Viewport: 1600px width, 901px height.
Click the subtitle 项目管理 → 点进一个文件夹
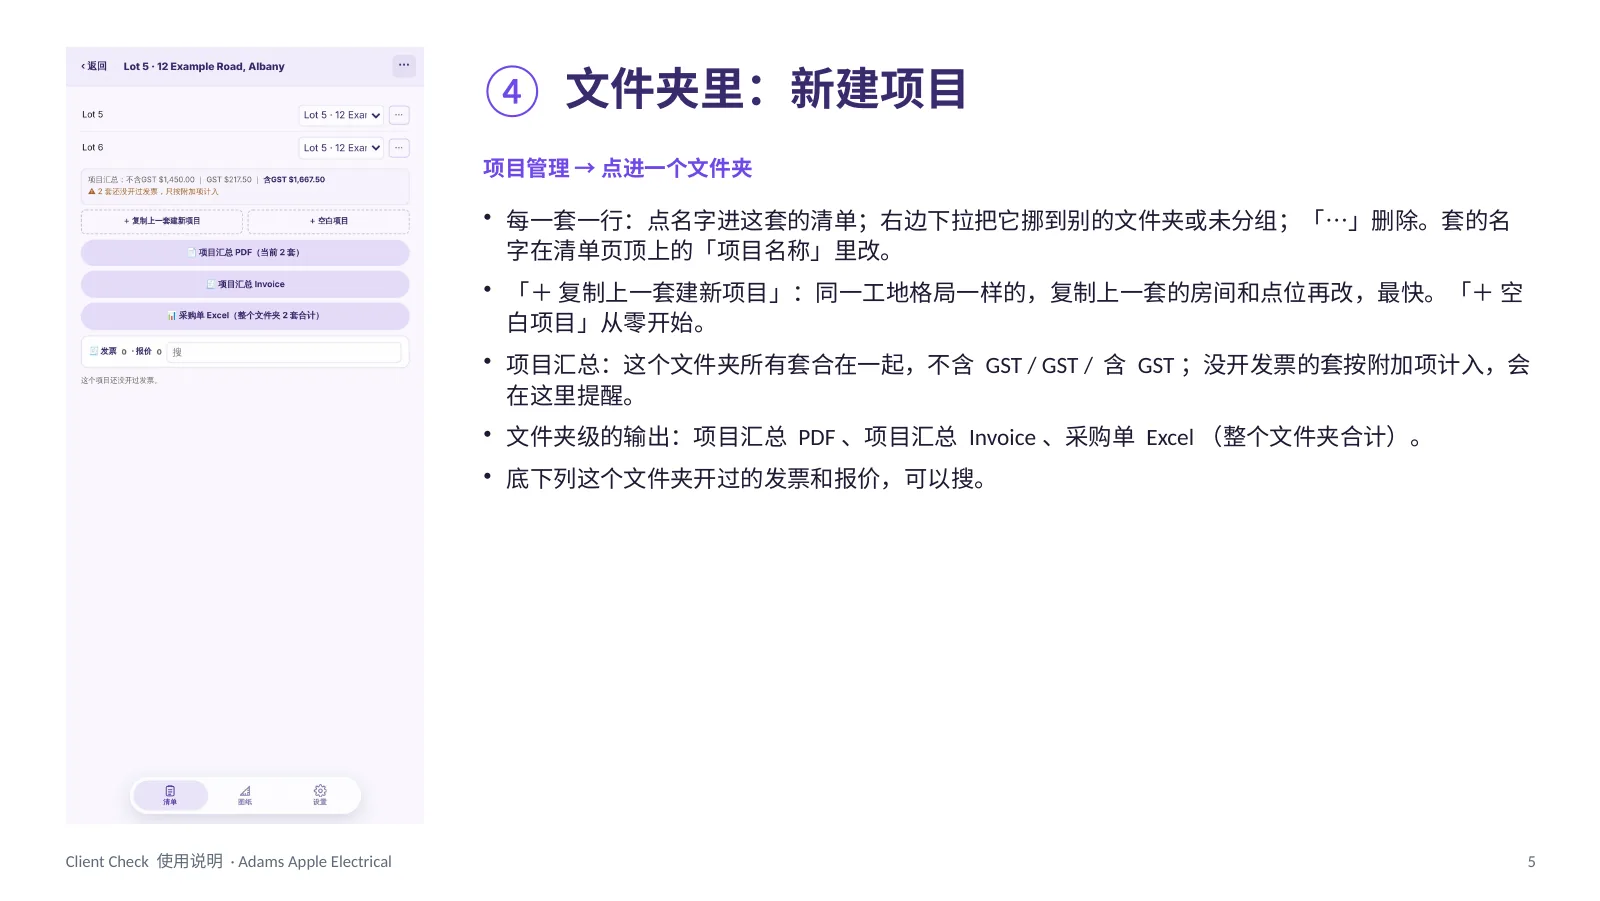pyautogui.click(x=617, y=168)
